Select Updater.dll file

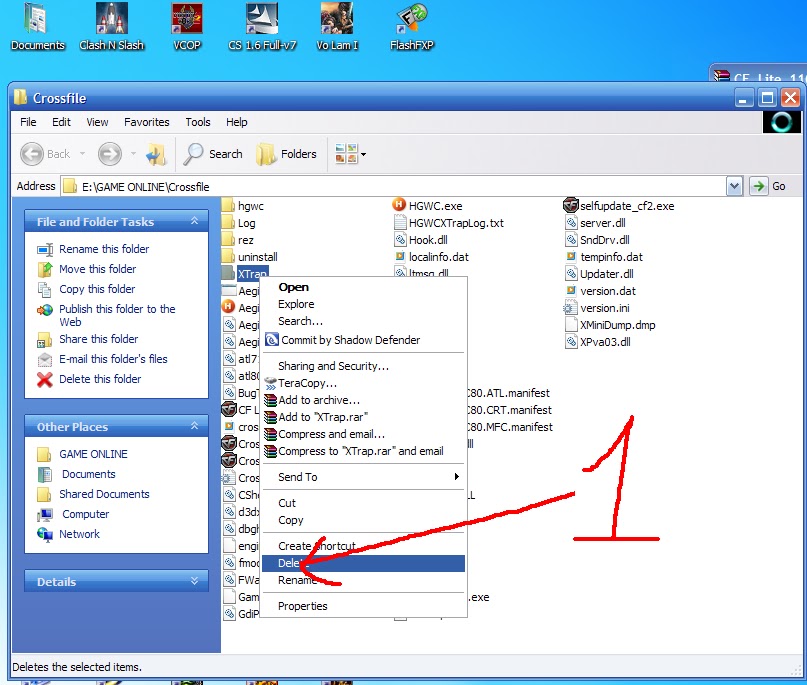[x=599, y=274]
